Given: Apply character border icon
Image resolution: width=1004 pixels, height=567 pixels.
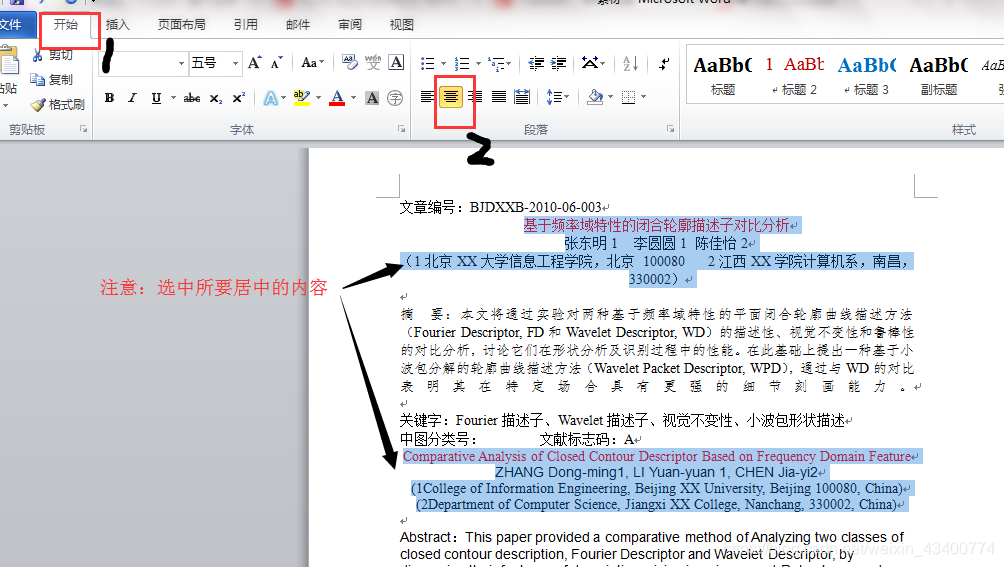Looking at the screenshot, I should (396, 62).
